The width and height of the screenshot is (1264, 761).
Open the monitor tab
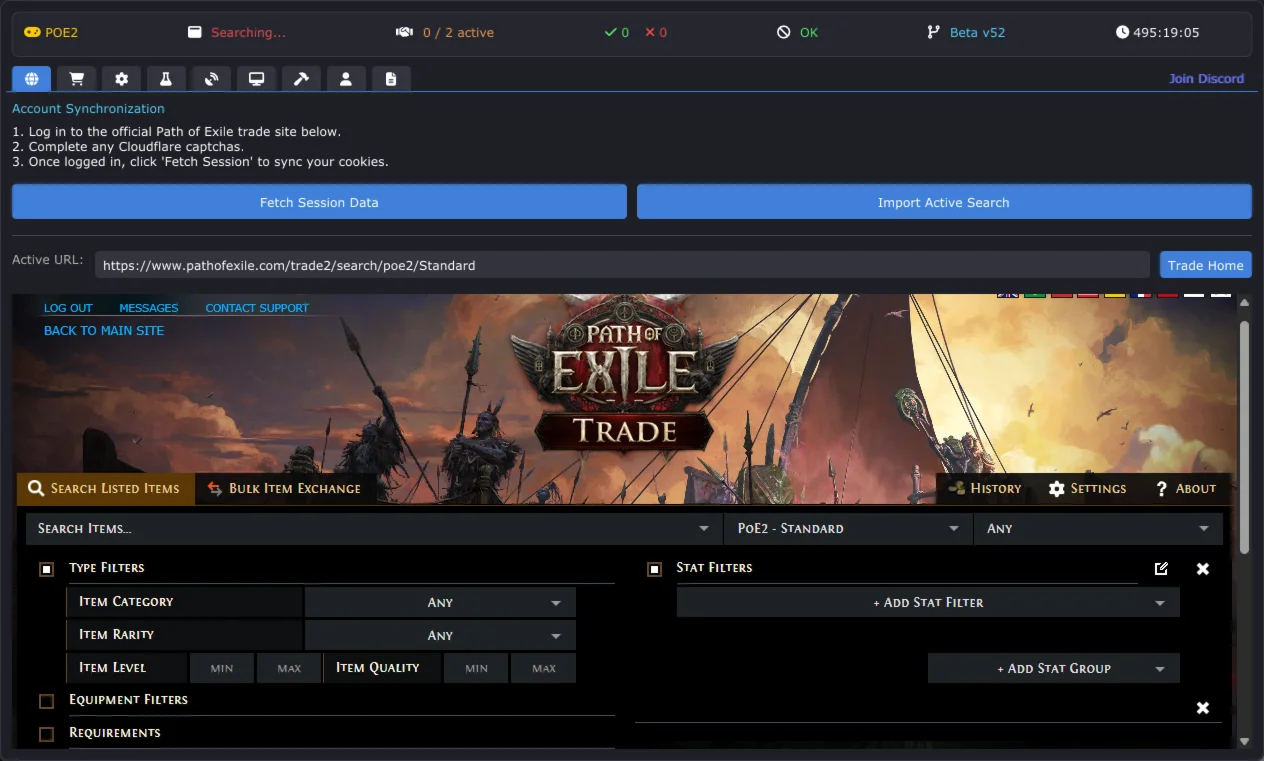tap(256, 79)
